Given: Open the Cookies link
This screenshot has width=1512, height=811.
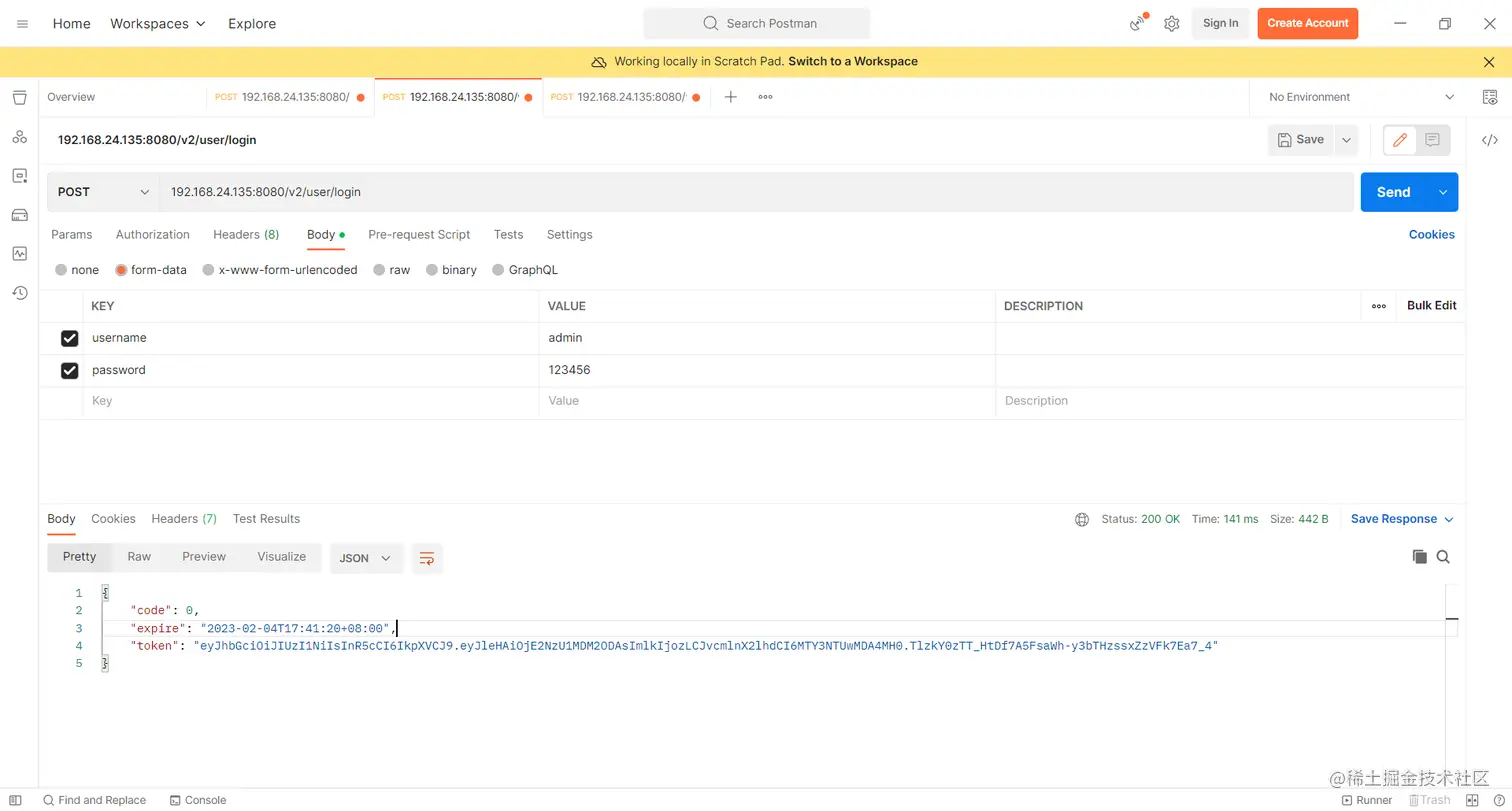Looking at the screenshot, I should point(1431,234).
